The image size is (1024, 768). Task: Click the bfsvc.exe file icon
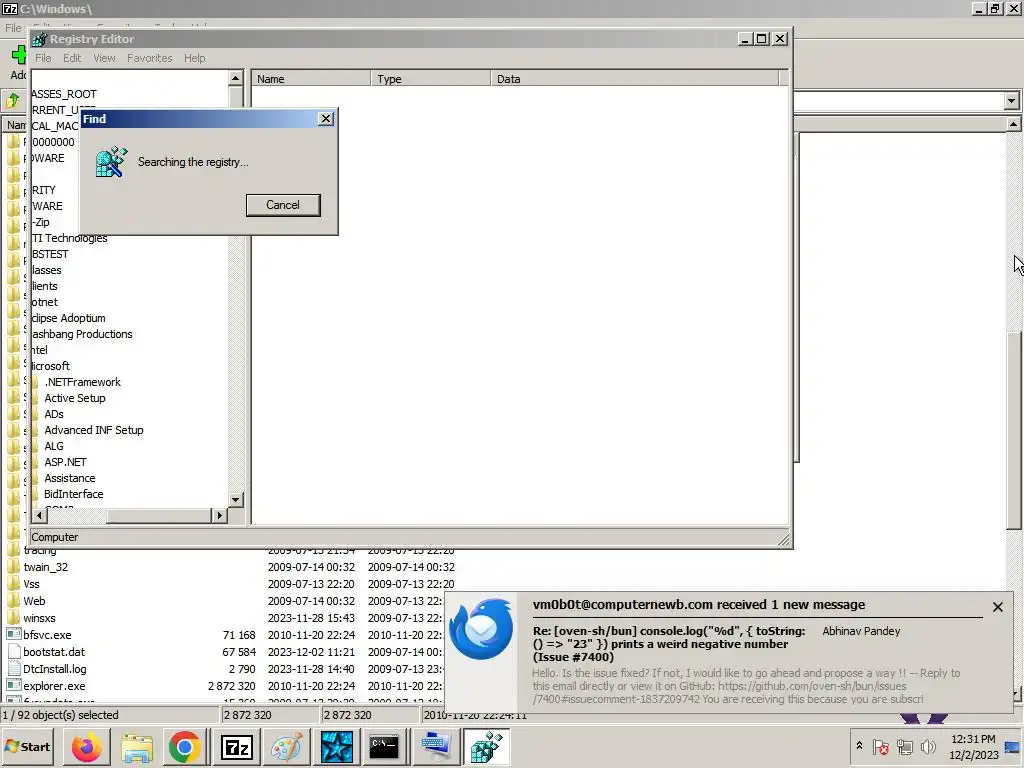pyautogui.click(x=13, y=634)
